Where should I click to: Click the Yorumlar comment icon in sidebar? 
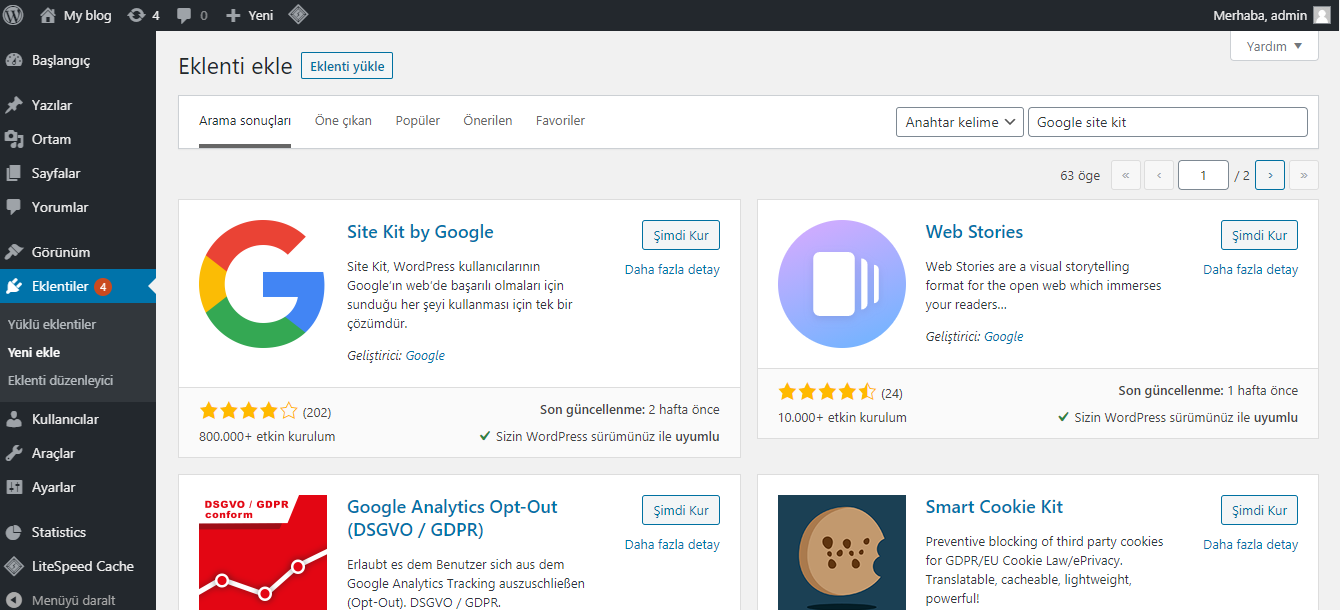pyautogui.click(x=14, y=207)
